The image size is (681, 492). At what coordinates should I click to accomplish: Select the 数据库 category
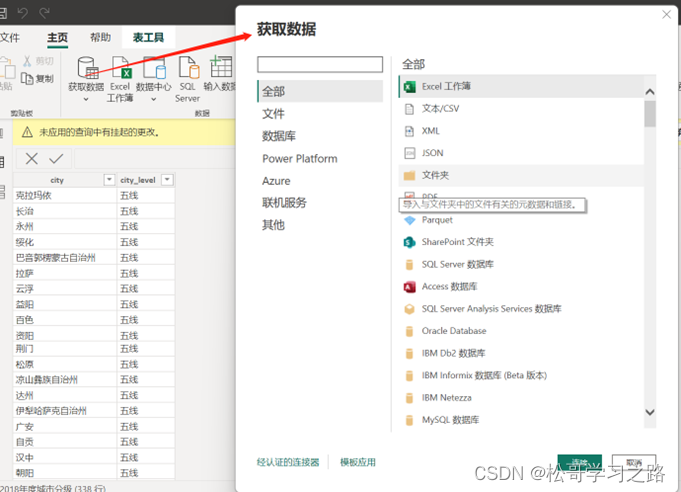[x=279, y=136]
